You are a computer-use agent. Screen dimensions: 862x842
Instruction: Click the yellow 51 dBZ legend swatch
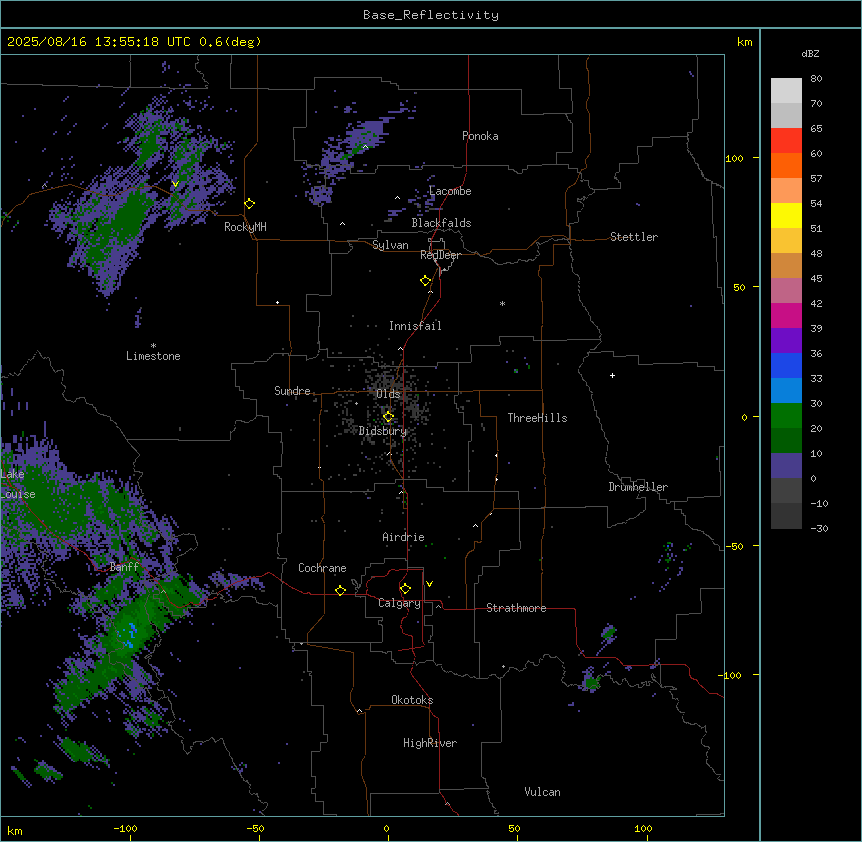tap(786, 215)
